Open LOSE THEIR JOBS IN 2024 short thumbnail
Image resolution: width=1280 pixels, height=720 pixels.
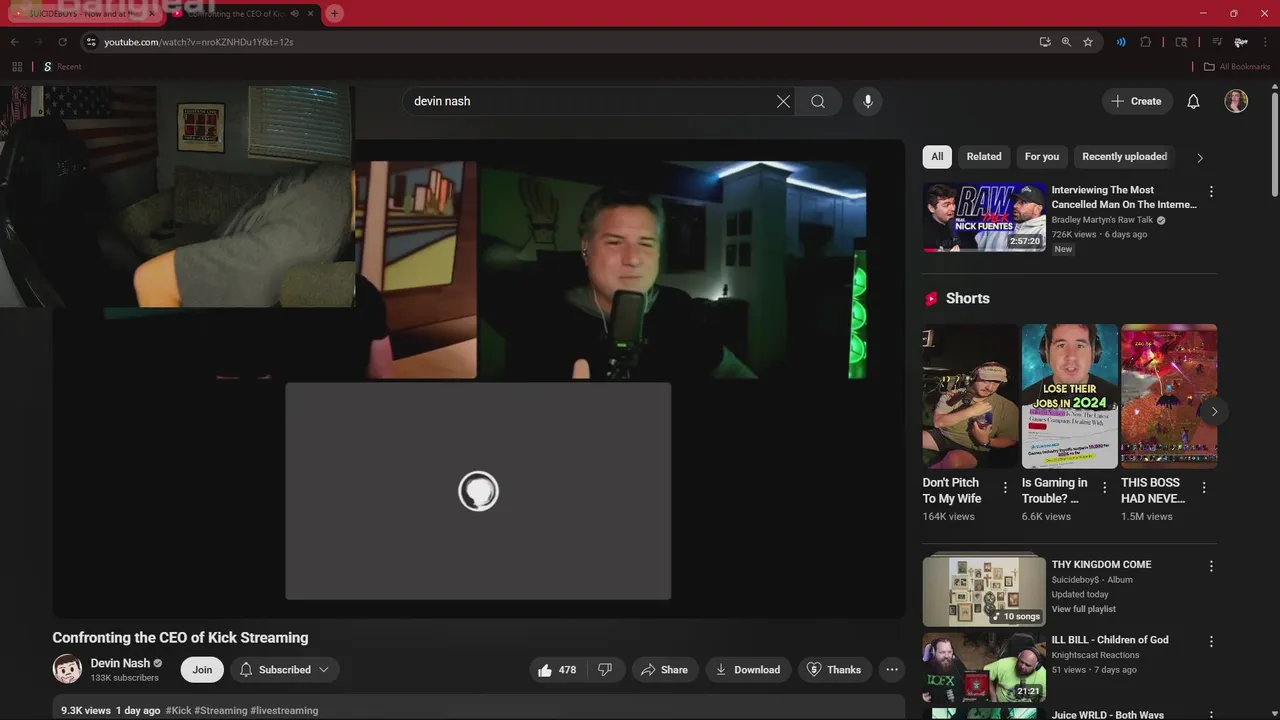[1069, 396]
